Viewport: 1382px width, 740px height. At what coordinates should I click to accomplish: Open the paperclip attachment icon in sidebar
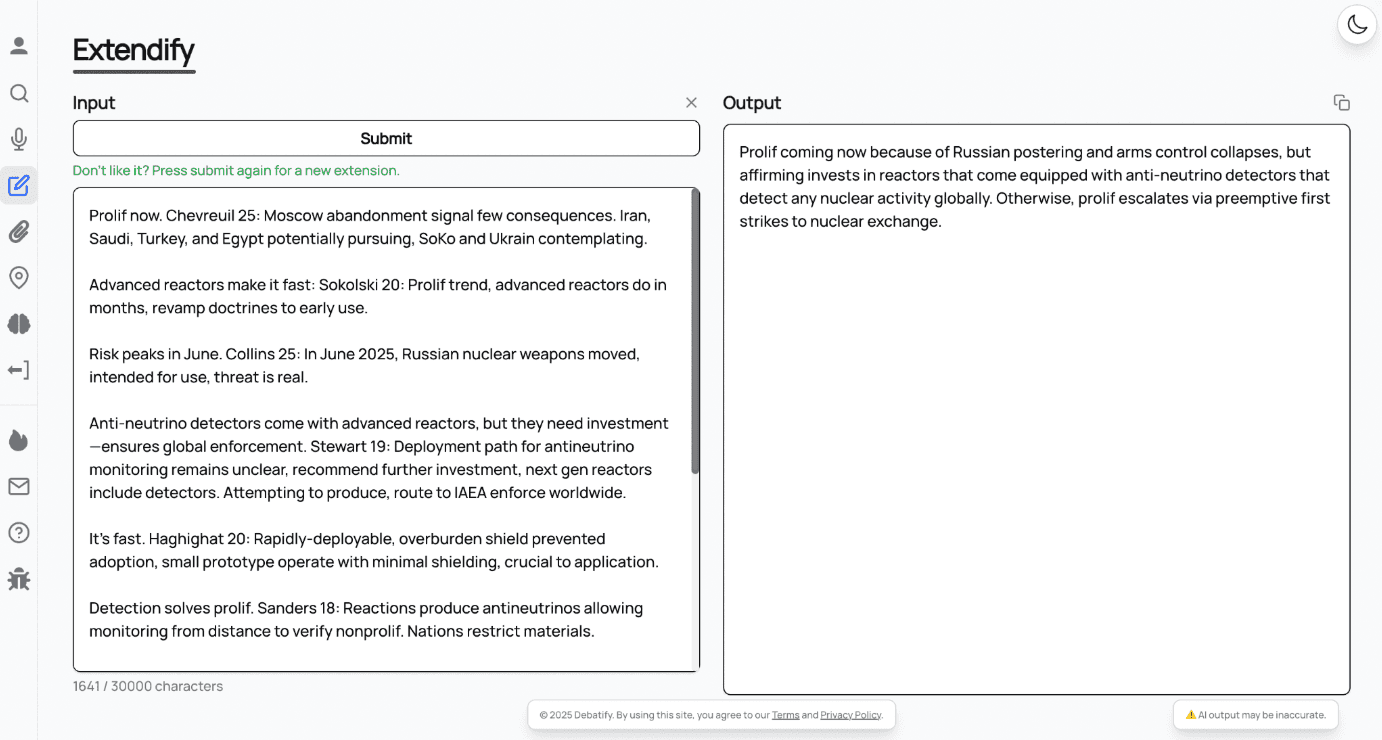click(19, 232)
